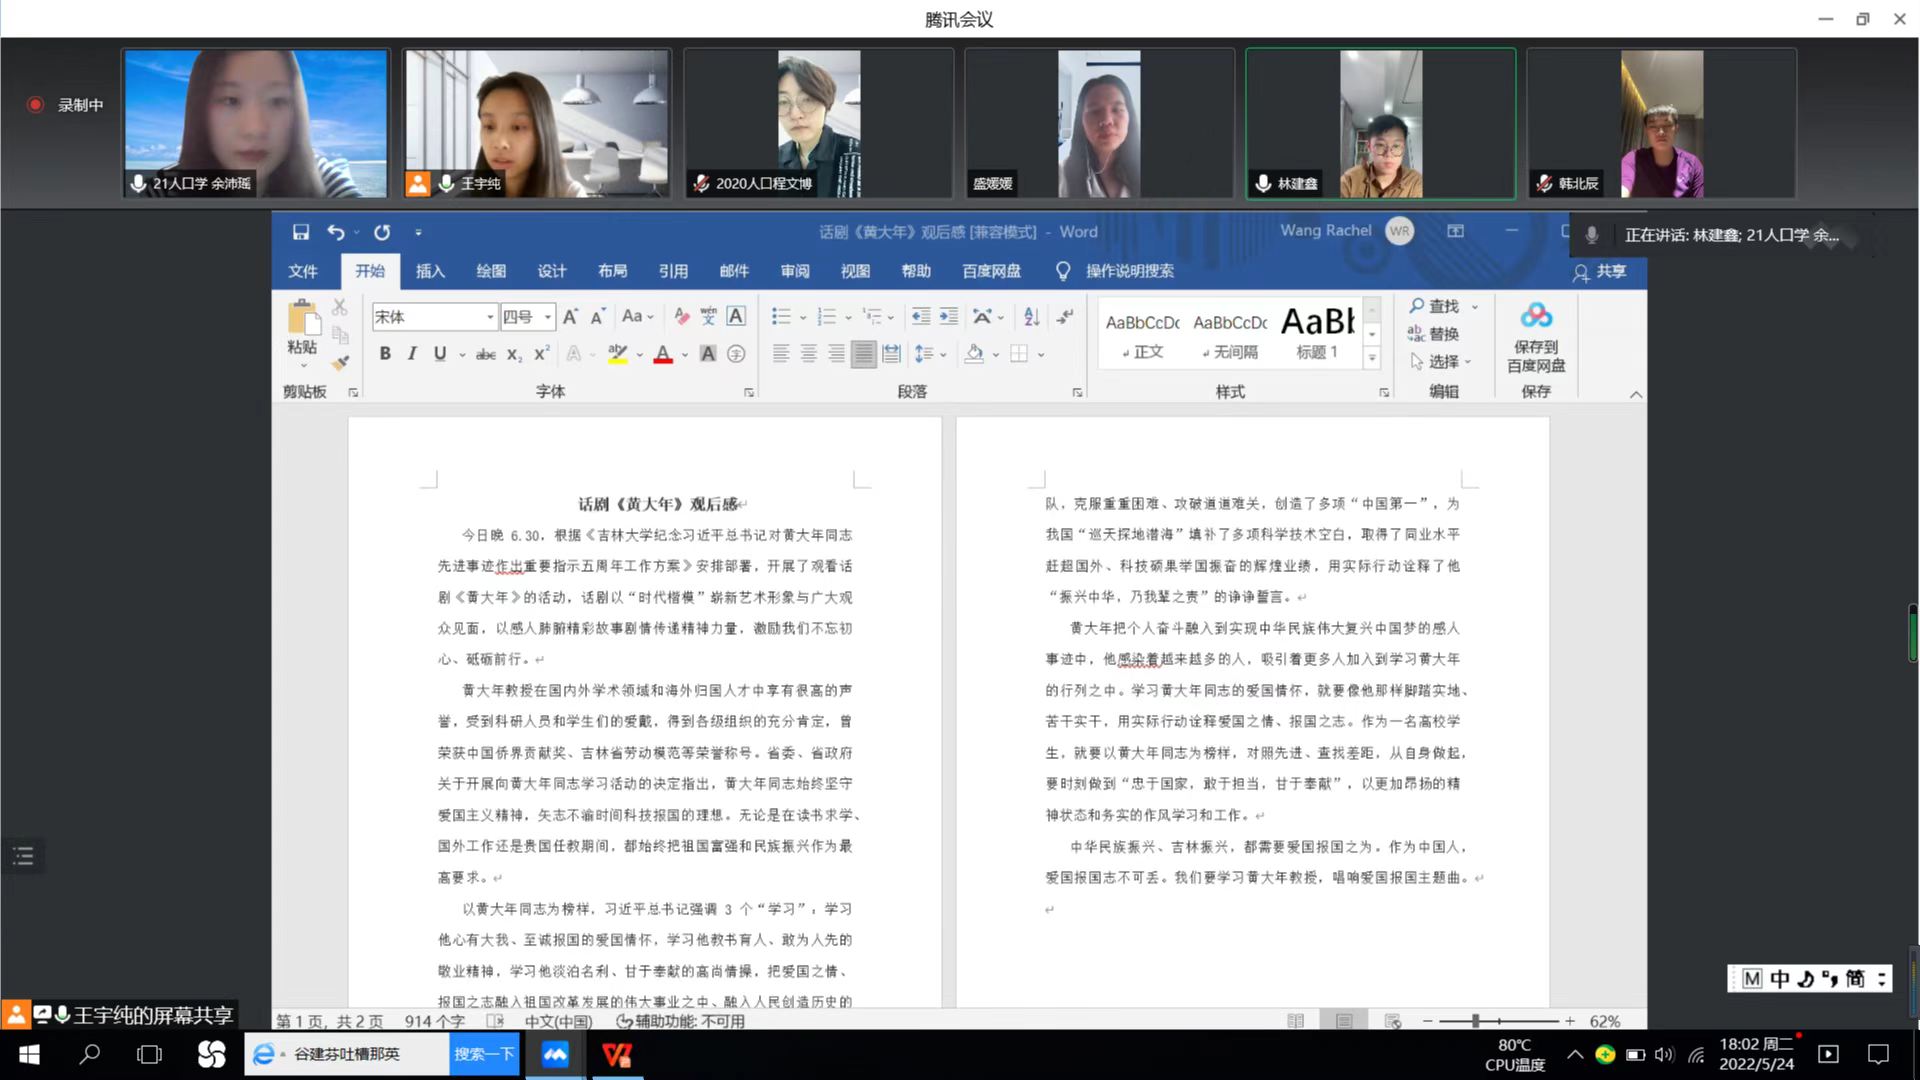Click the Save icon in Word title bar

[300, 232]
